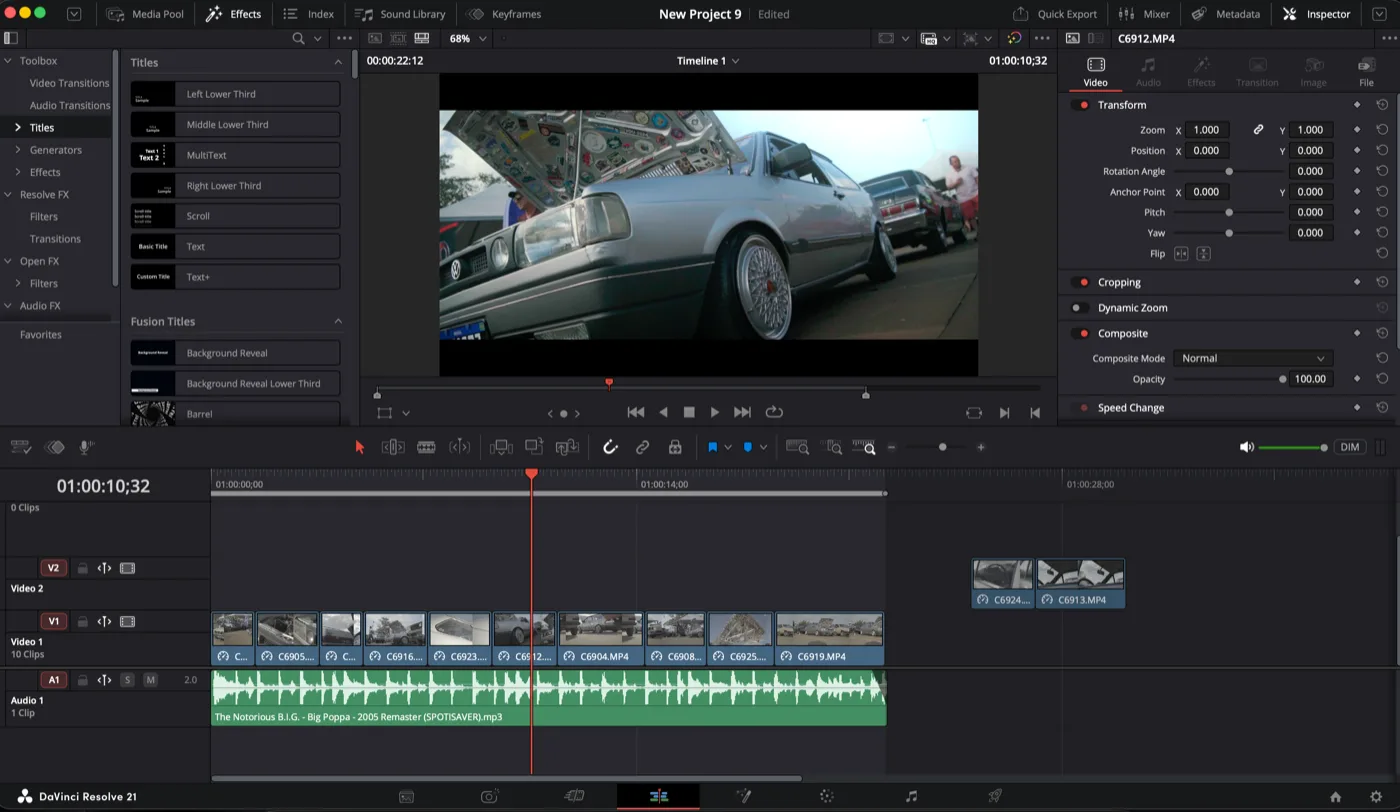
Task: Play the timeline forward
Action: pos(714,412)
